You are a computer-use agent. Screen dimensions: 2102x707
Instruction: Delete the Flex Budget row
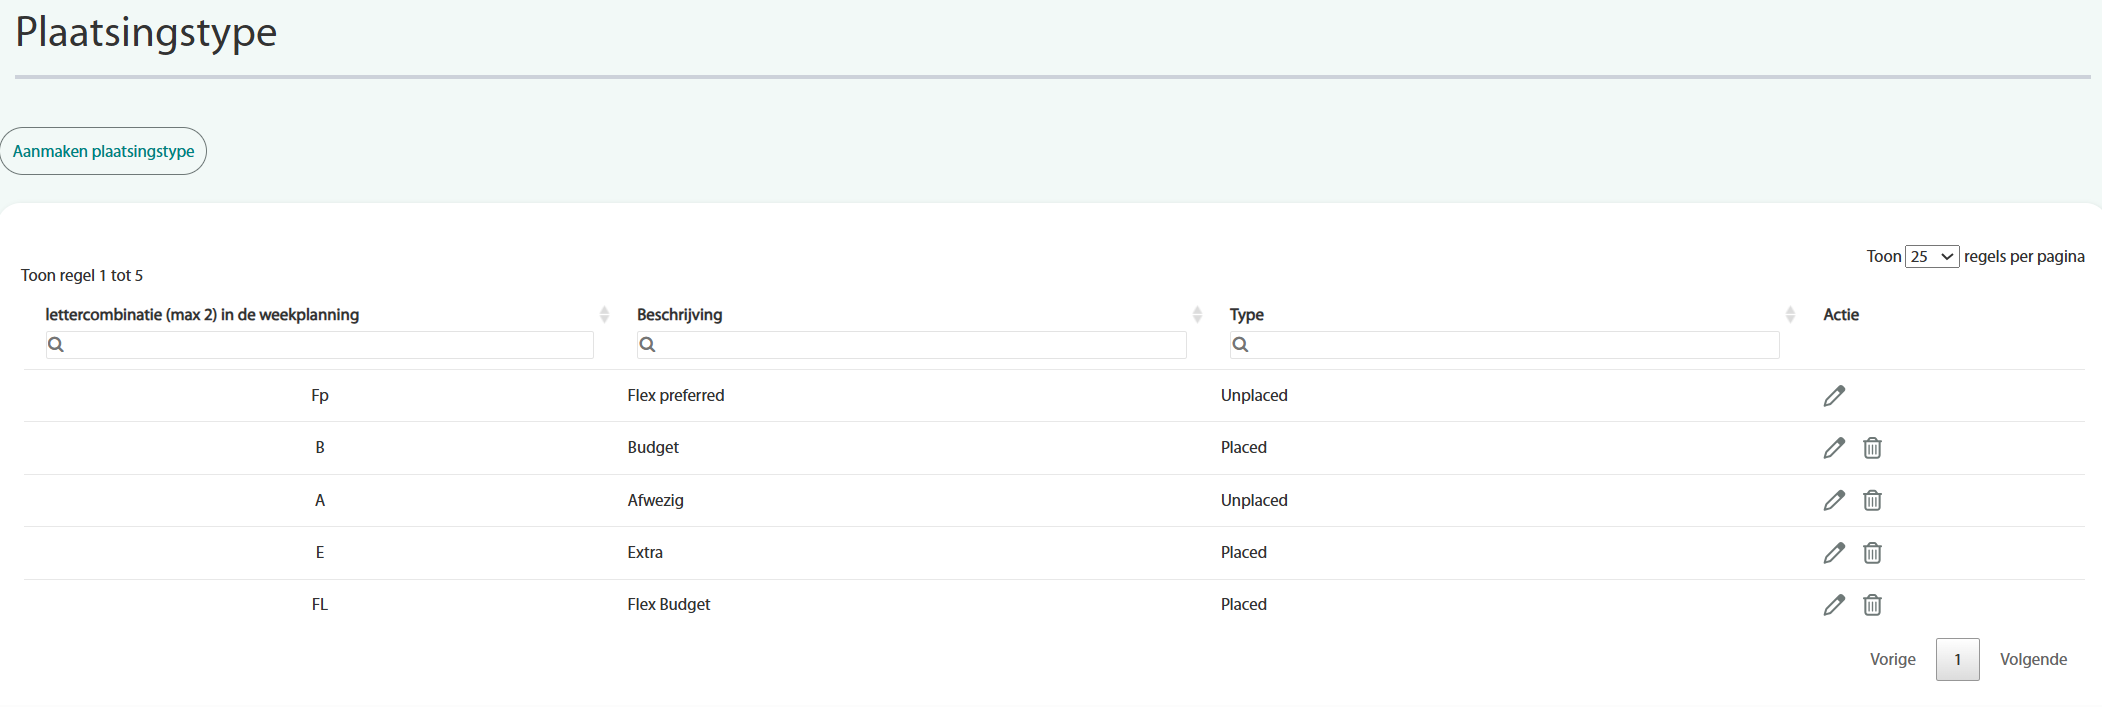tap(1872, 605)
